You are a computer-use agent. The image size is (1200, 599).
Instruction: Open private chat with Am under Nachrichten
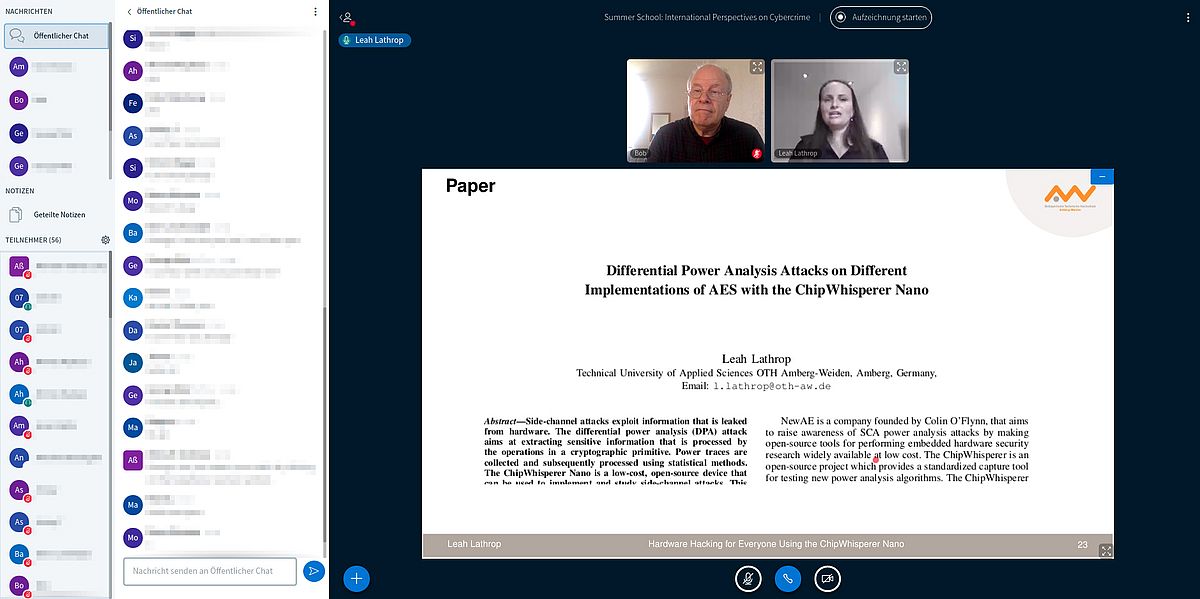click(x=55, y=67)
